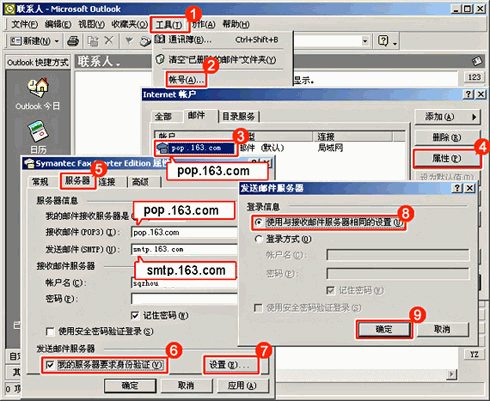Screen dimensions: 490x401
Task: Open the Tools menu
Action: (169, 25)
